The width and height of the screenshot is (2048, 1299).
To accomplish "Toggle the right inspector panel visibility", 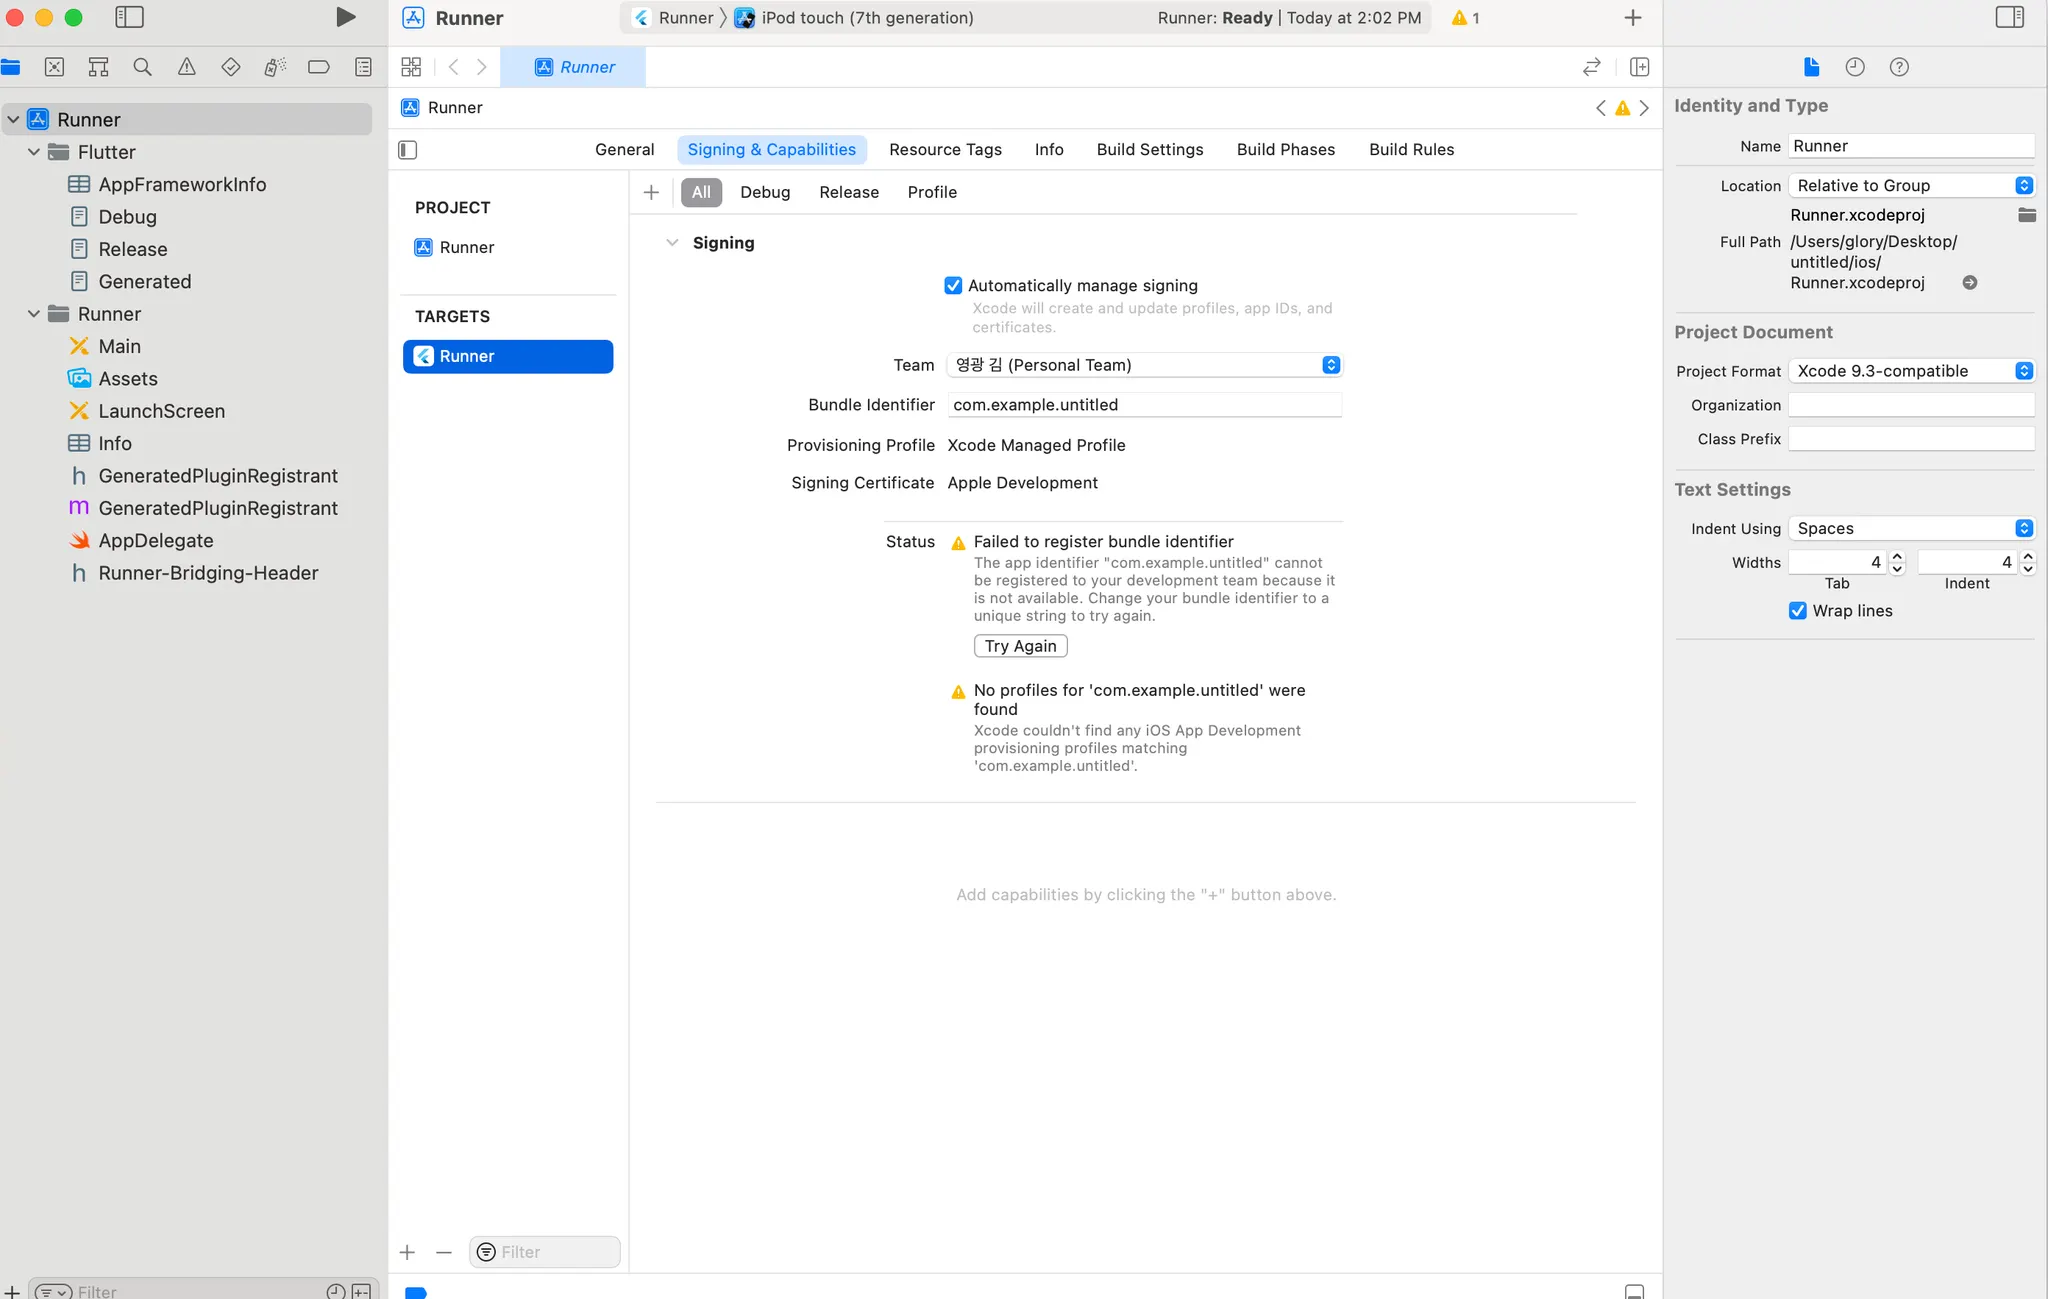I will pyautogui.click(x=2009, y=17).
